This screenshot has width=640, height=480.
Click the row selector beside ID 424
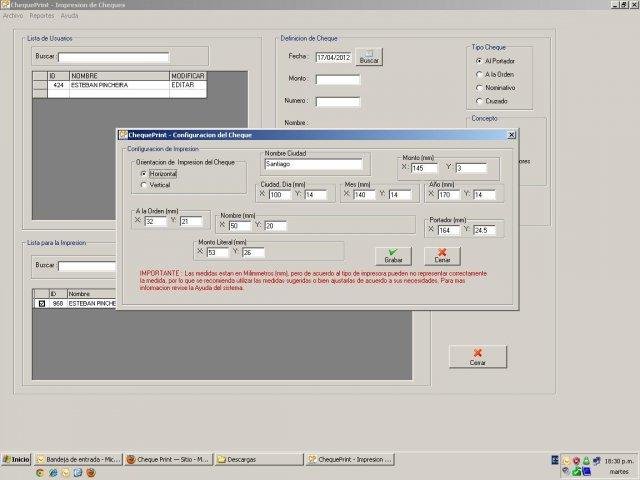point(40,85)
